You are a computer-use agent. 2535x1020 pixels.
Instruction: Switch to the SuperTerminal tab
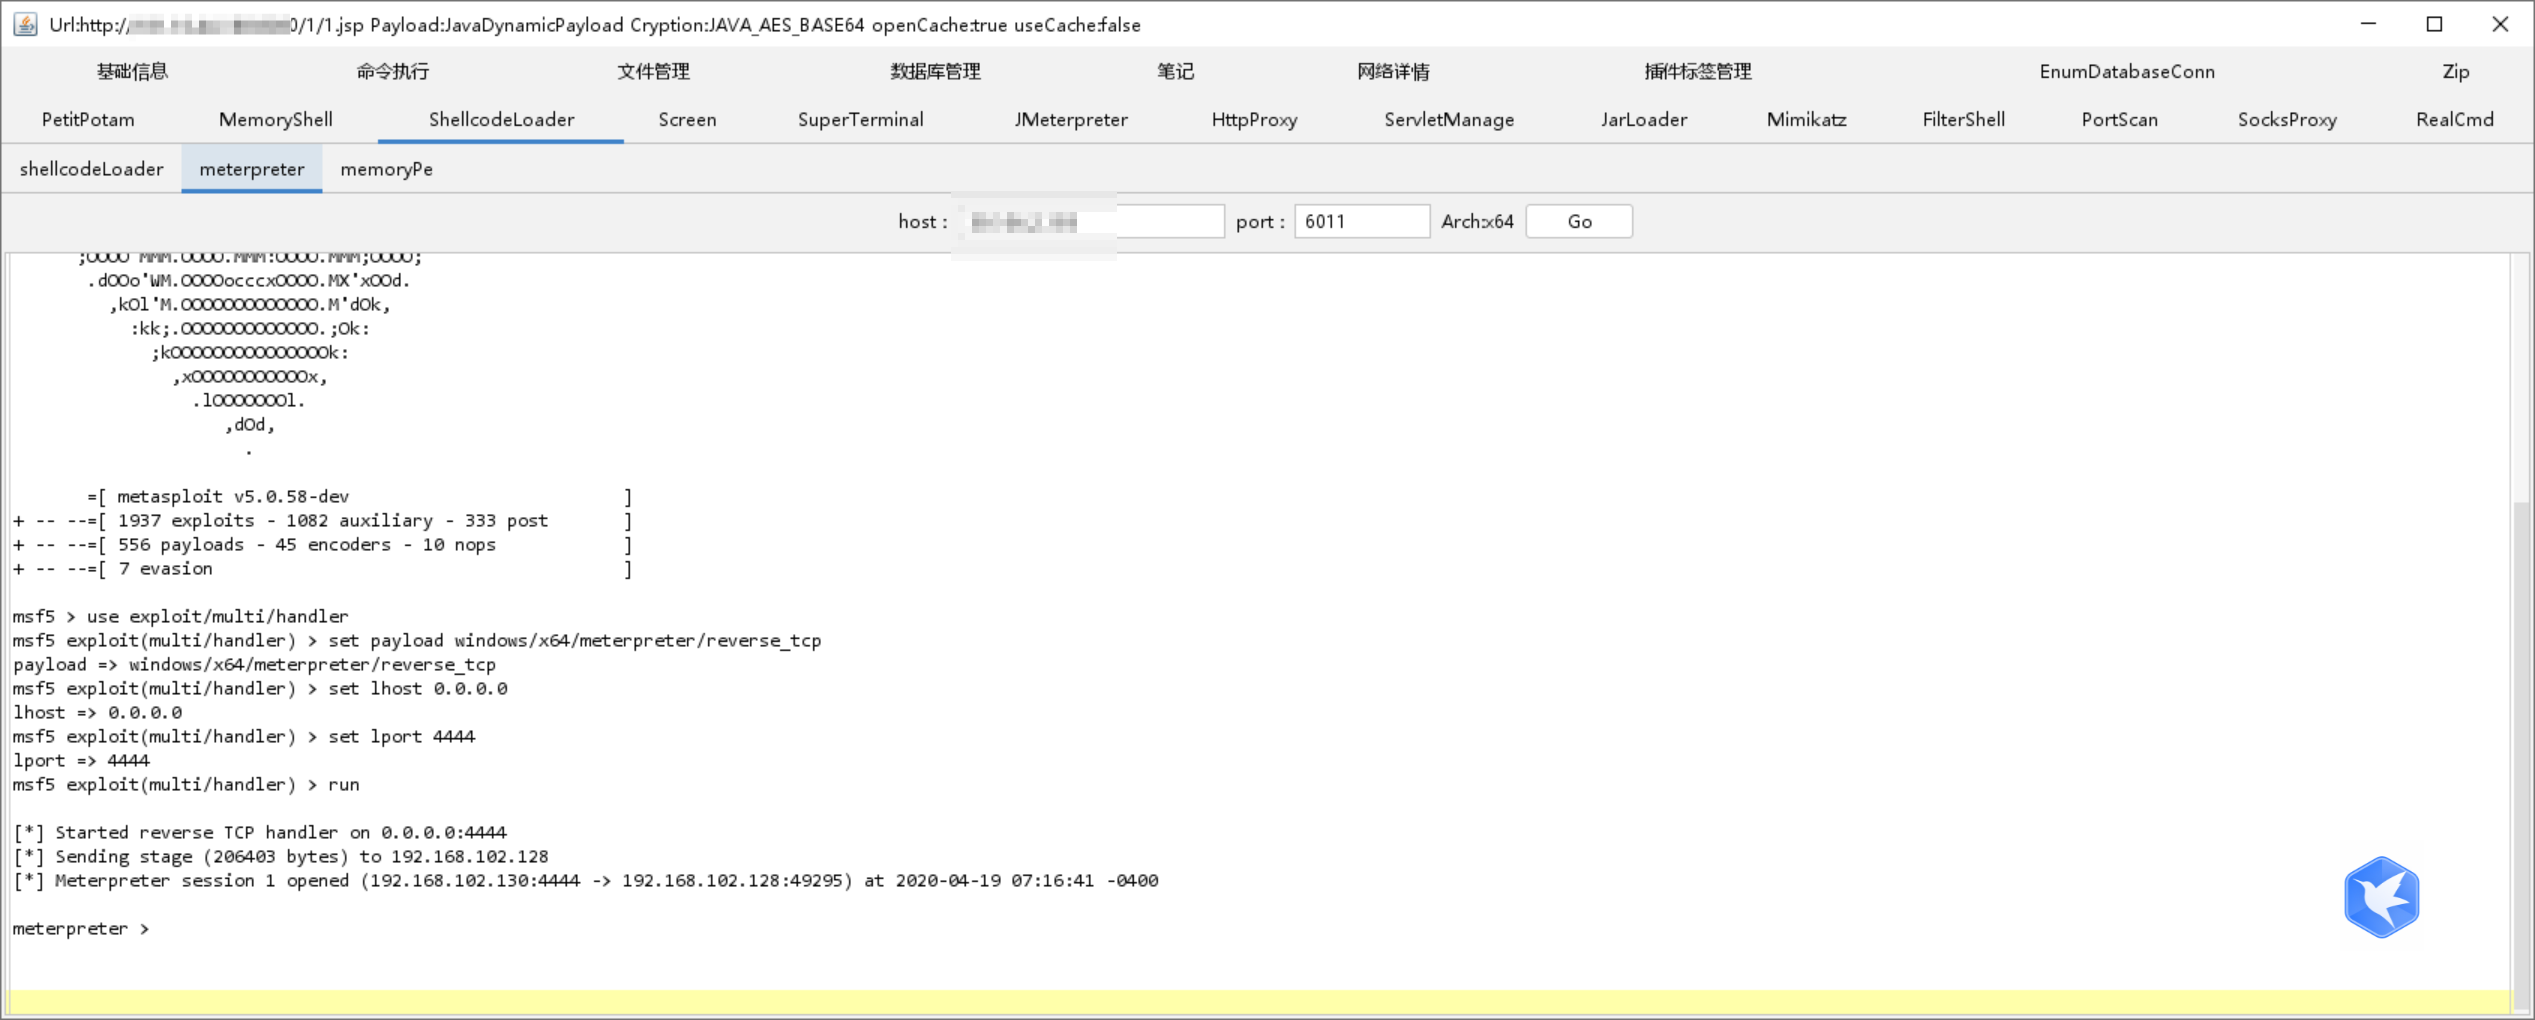(860, 119)
